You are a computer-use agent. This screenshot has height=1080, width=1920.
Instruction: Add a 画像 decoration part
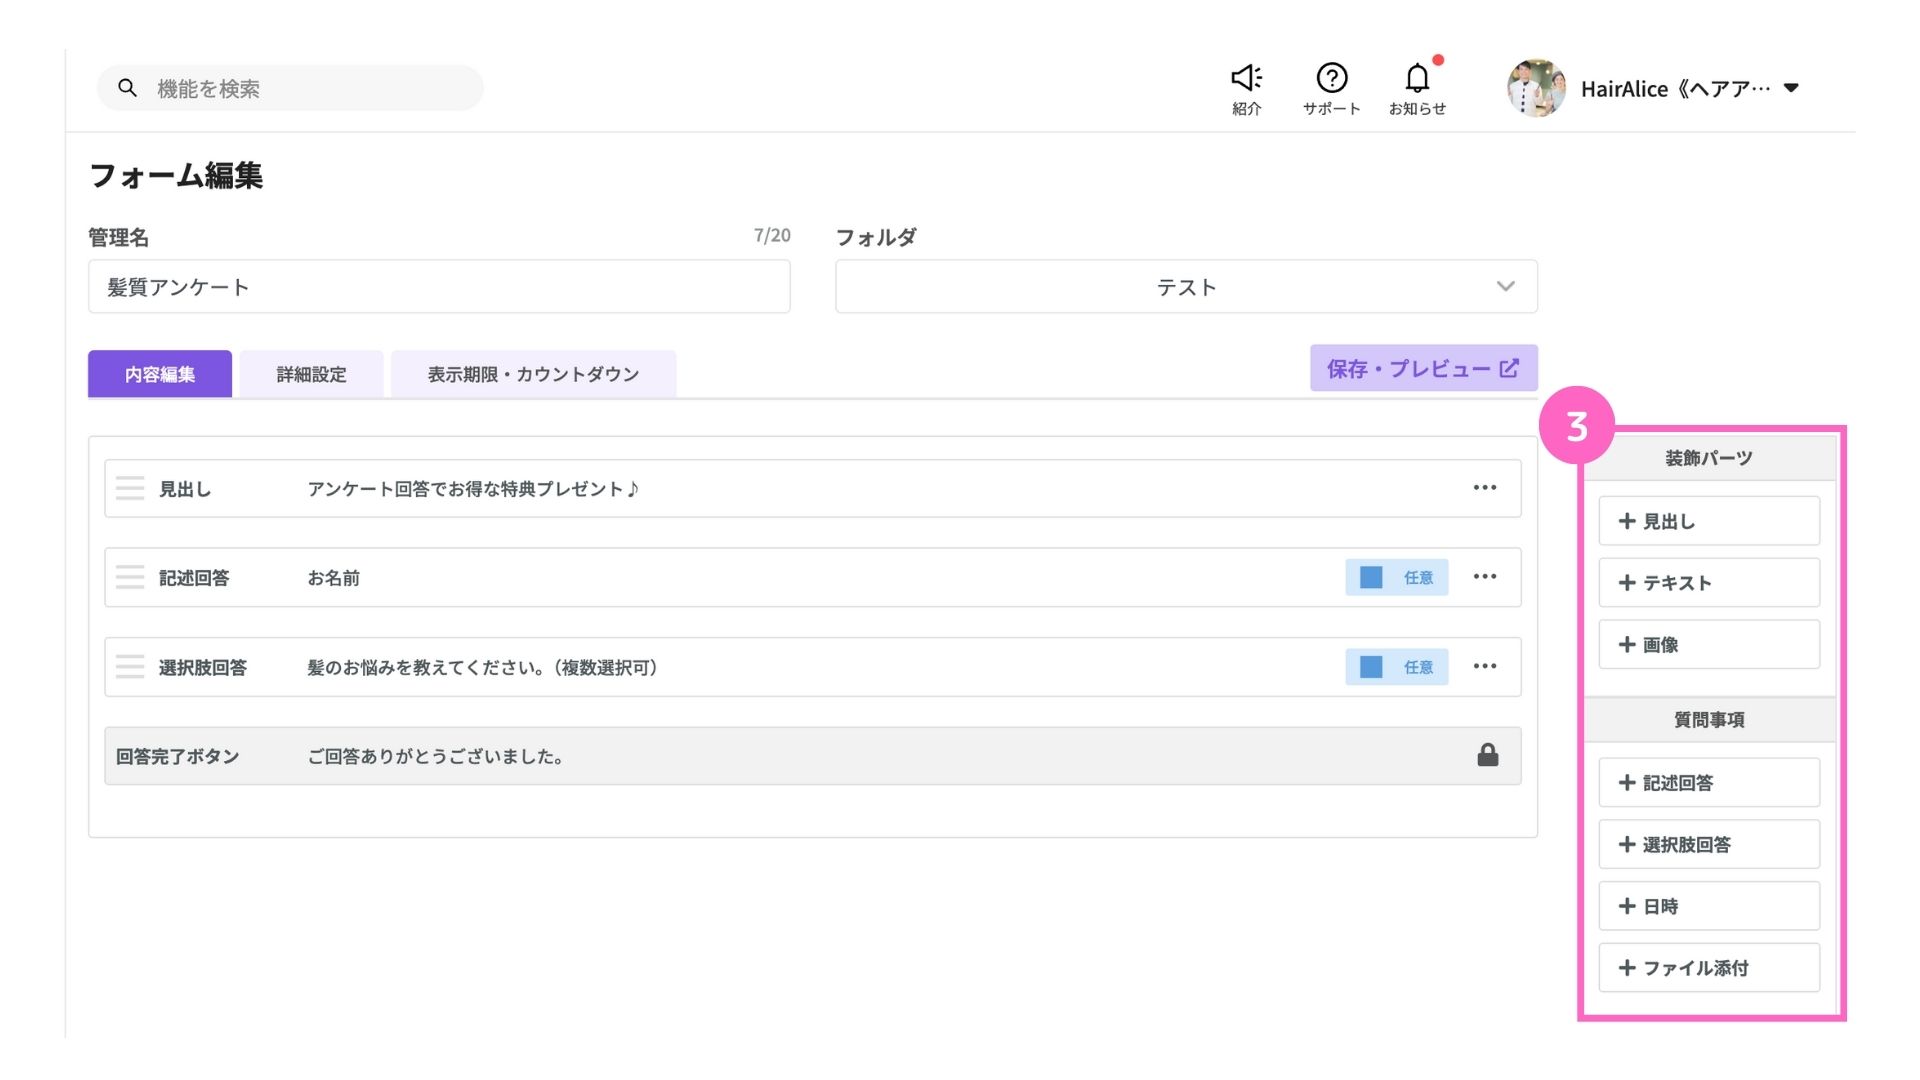1708,644
